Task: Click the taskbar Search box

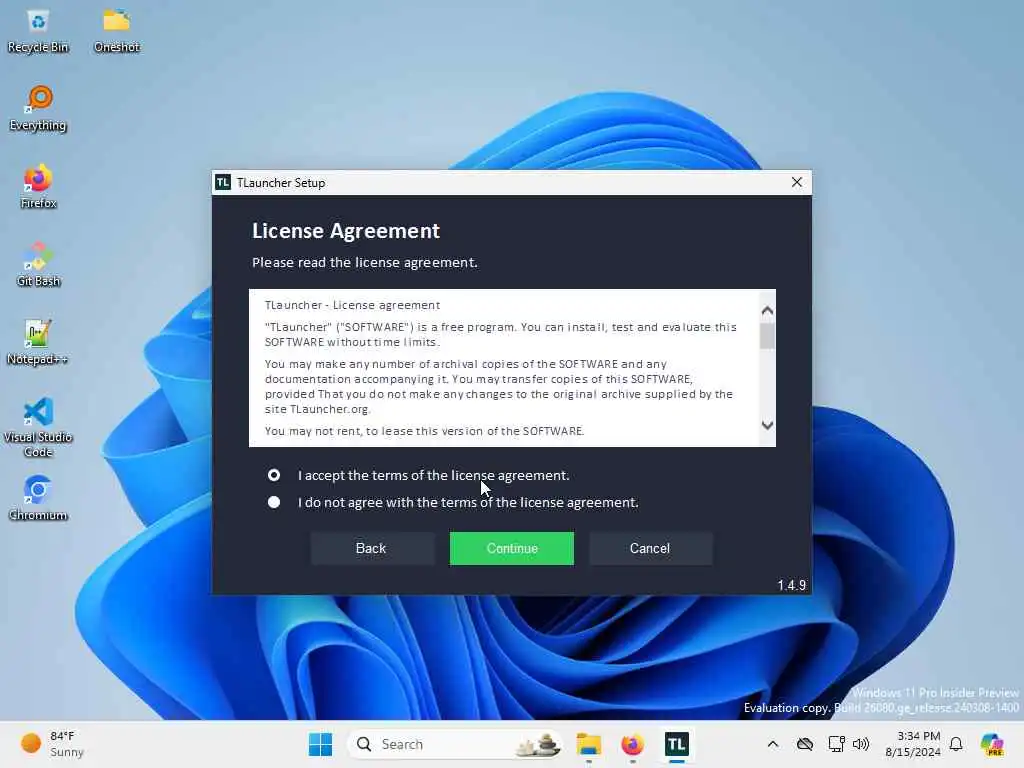Action: click(455, 744)
